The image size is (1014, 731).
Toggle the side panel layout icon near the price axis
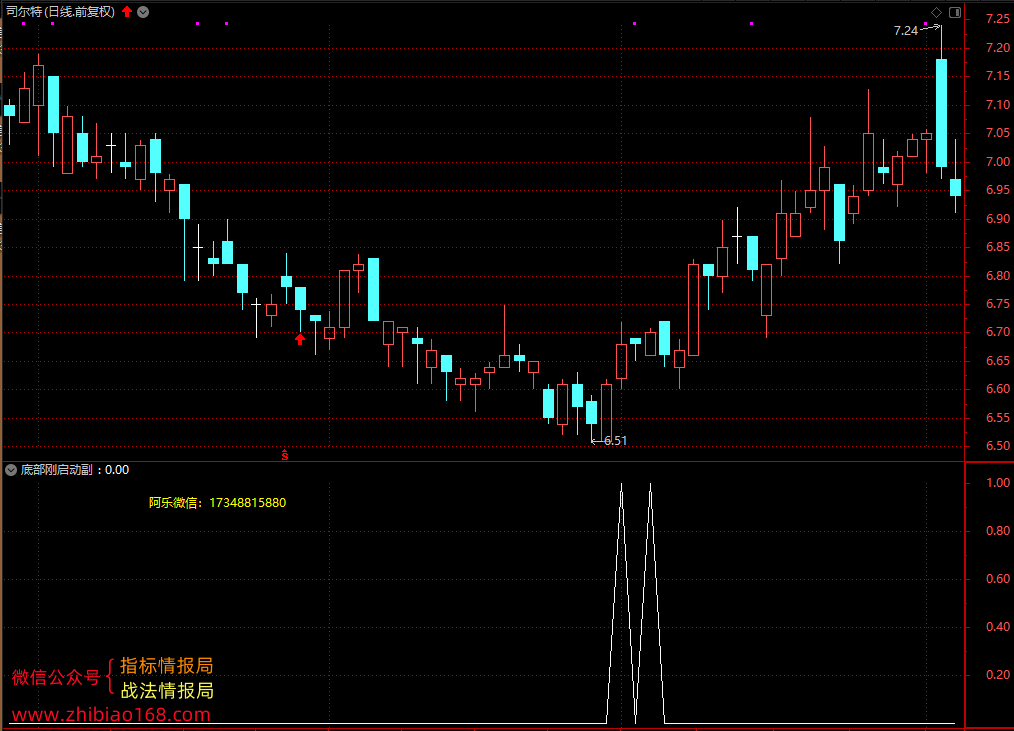point(955,12)
